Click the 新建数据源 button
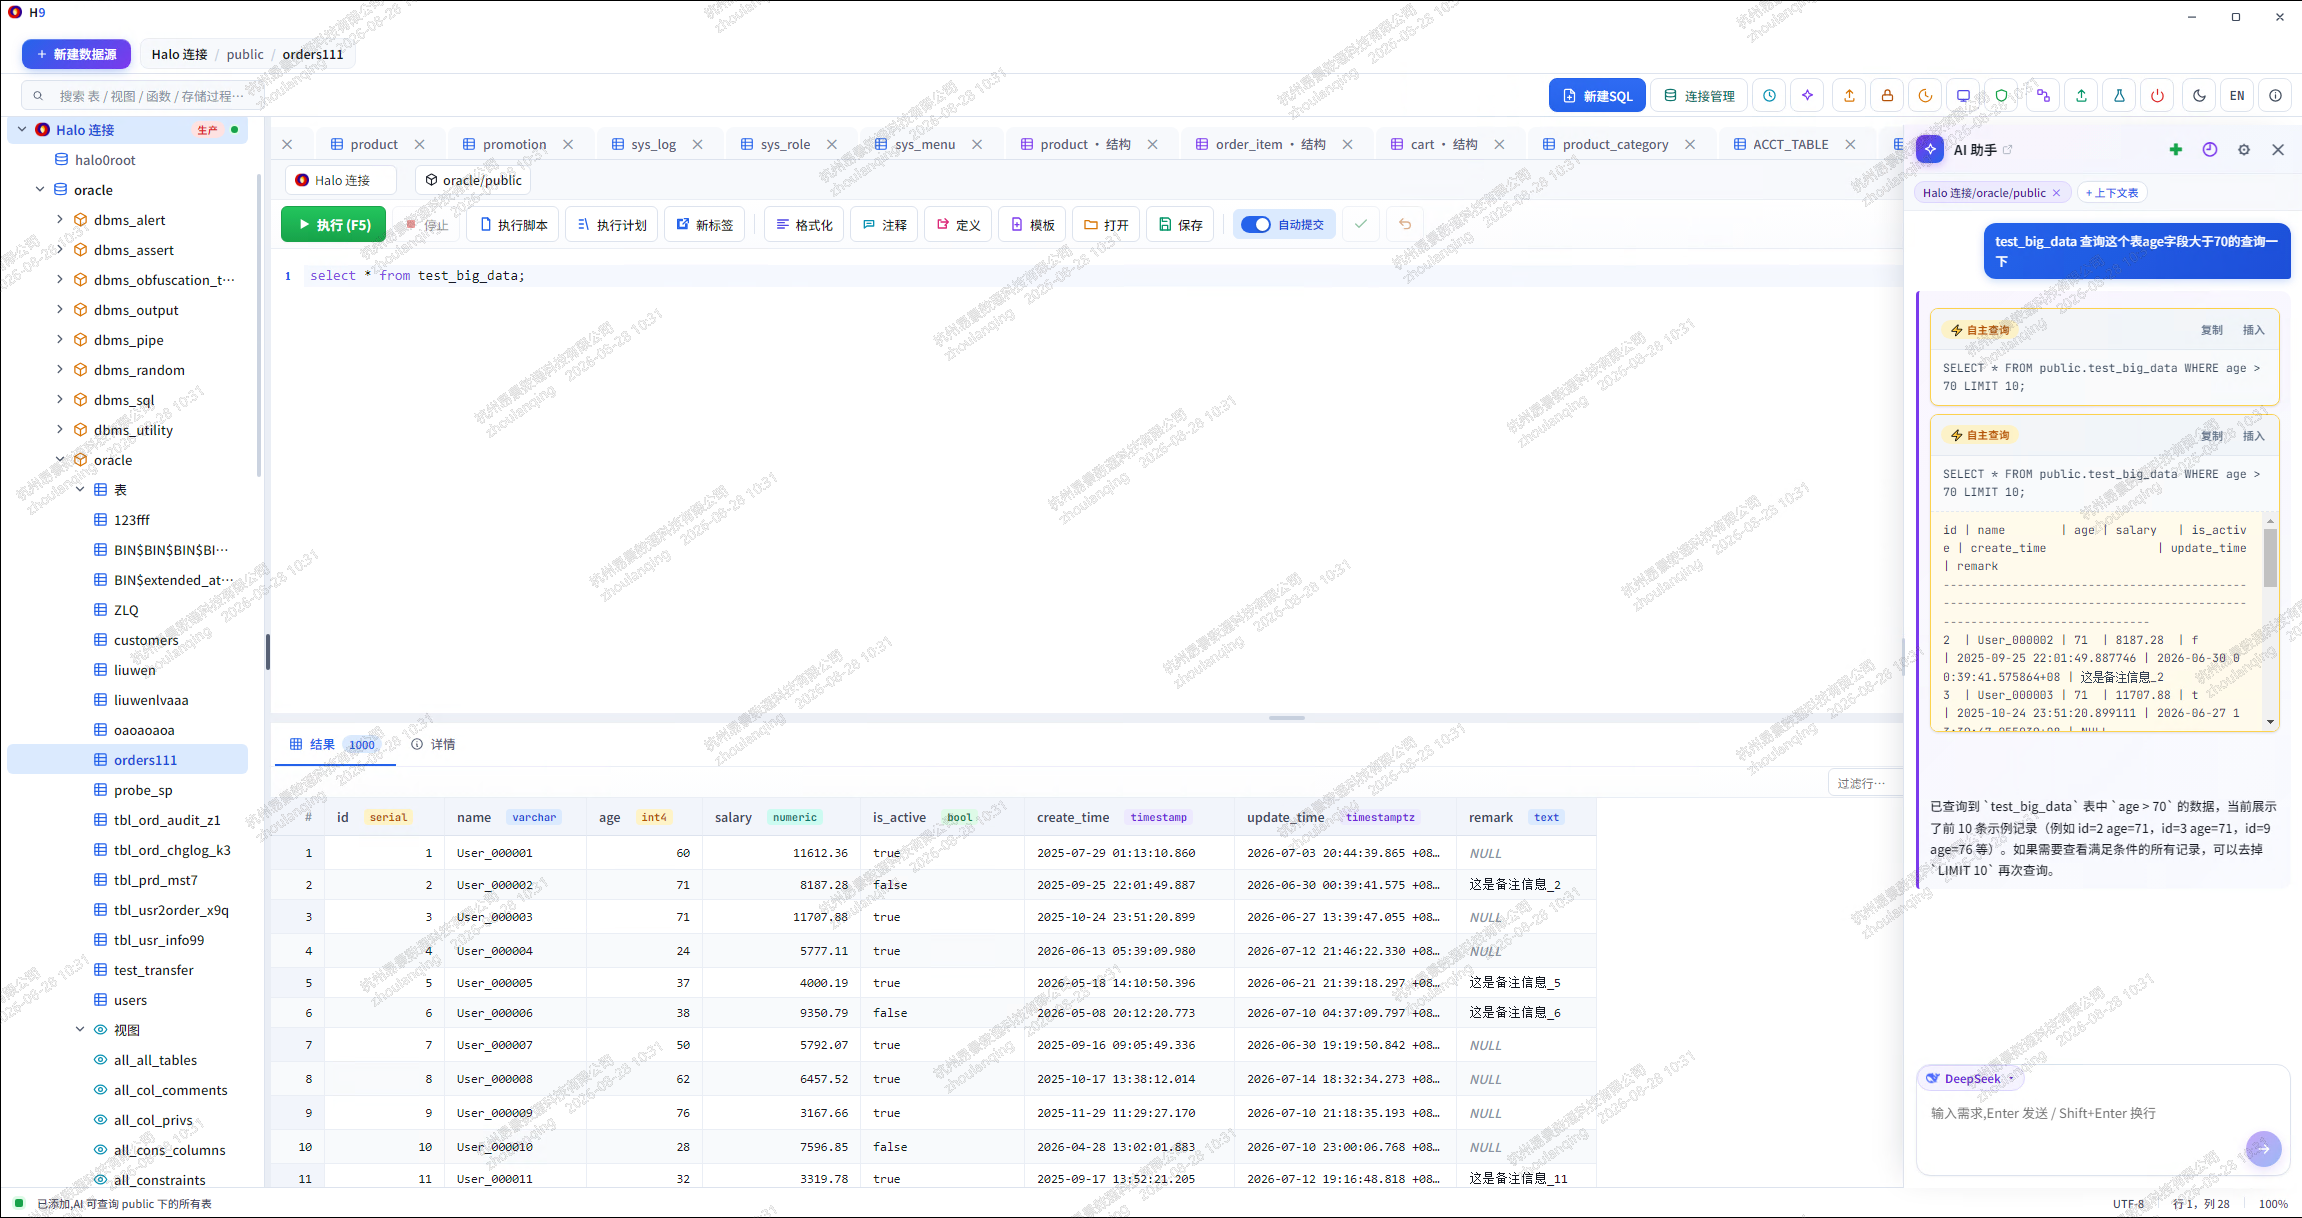2302x1218 pixels. click(76, 54)
